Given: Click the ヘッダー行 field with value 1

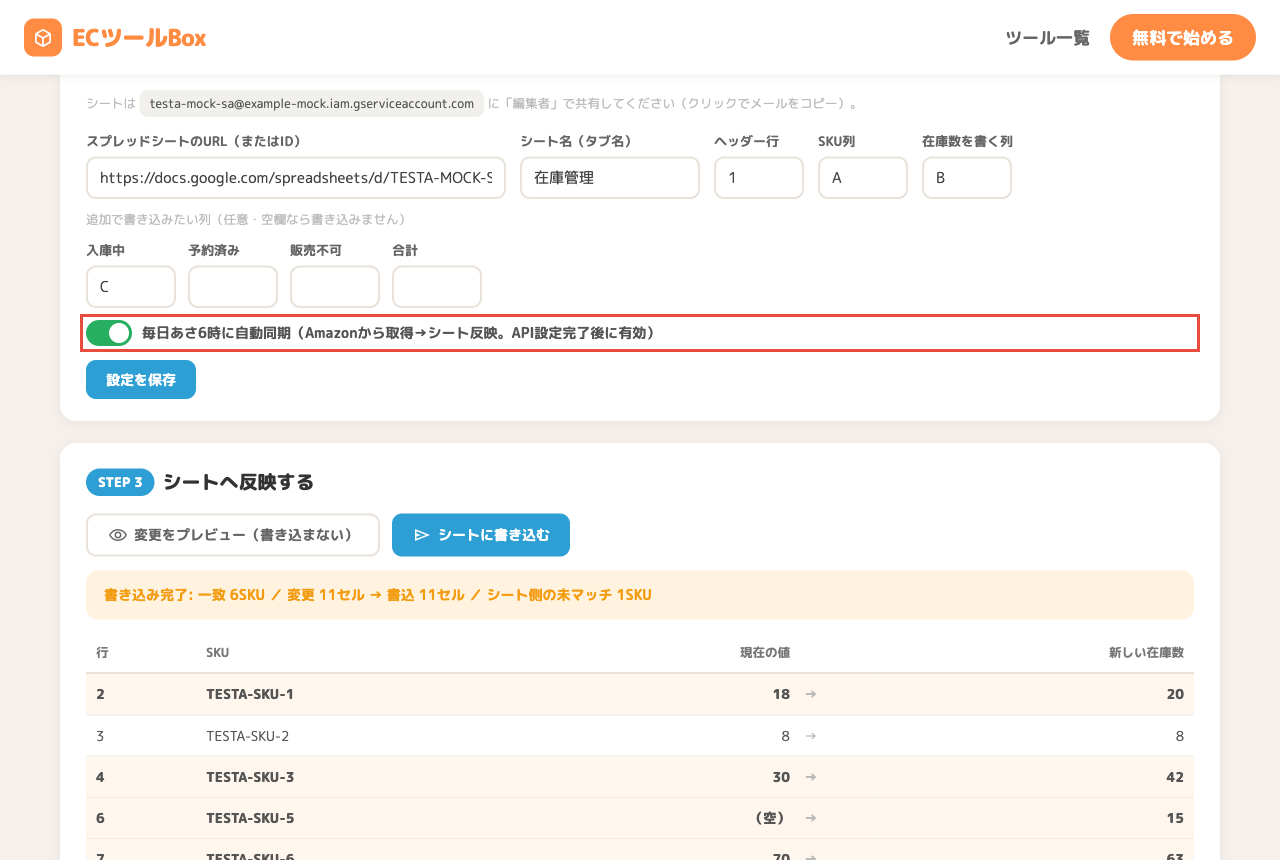Looking at the screenshot, I should click(759, 178).
